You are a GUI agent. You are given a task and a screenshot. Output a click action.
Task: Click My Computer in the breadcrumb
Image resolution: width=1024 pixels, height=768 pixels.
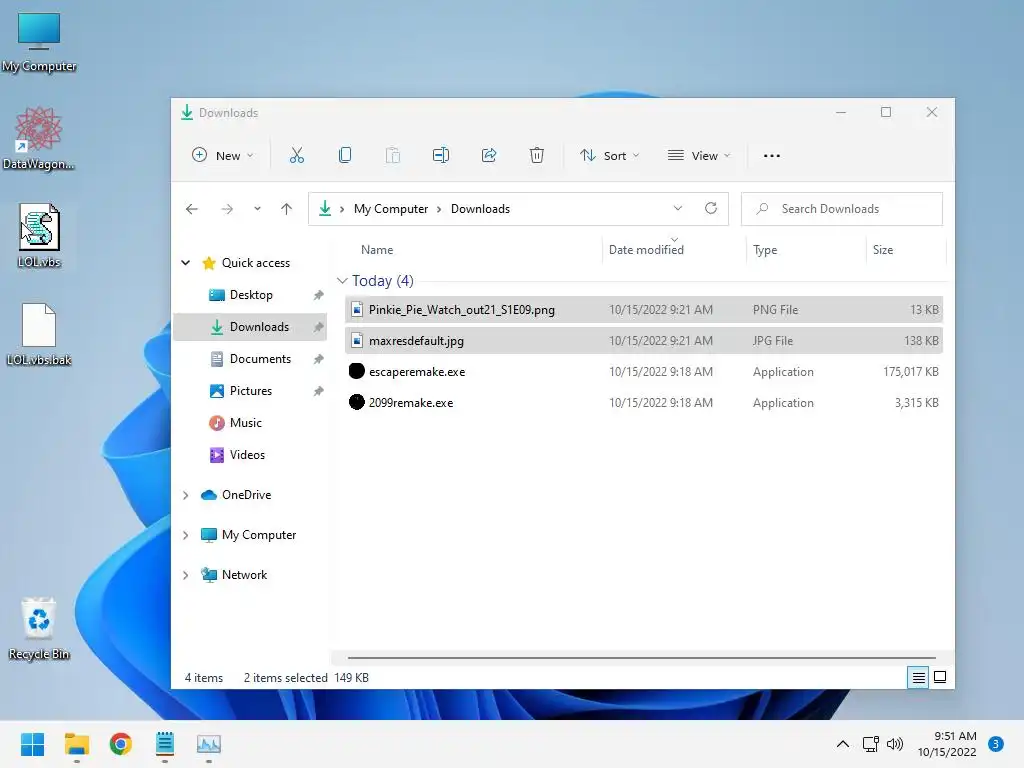pos(391,209)
